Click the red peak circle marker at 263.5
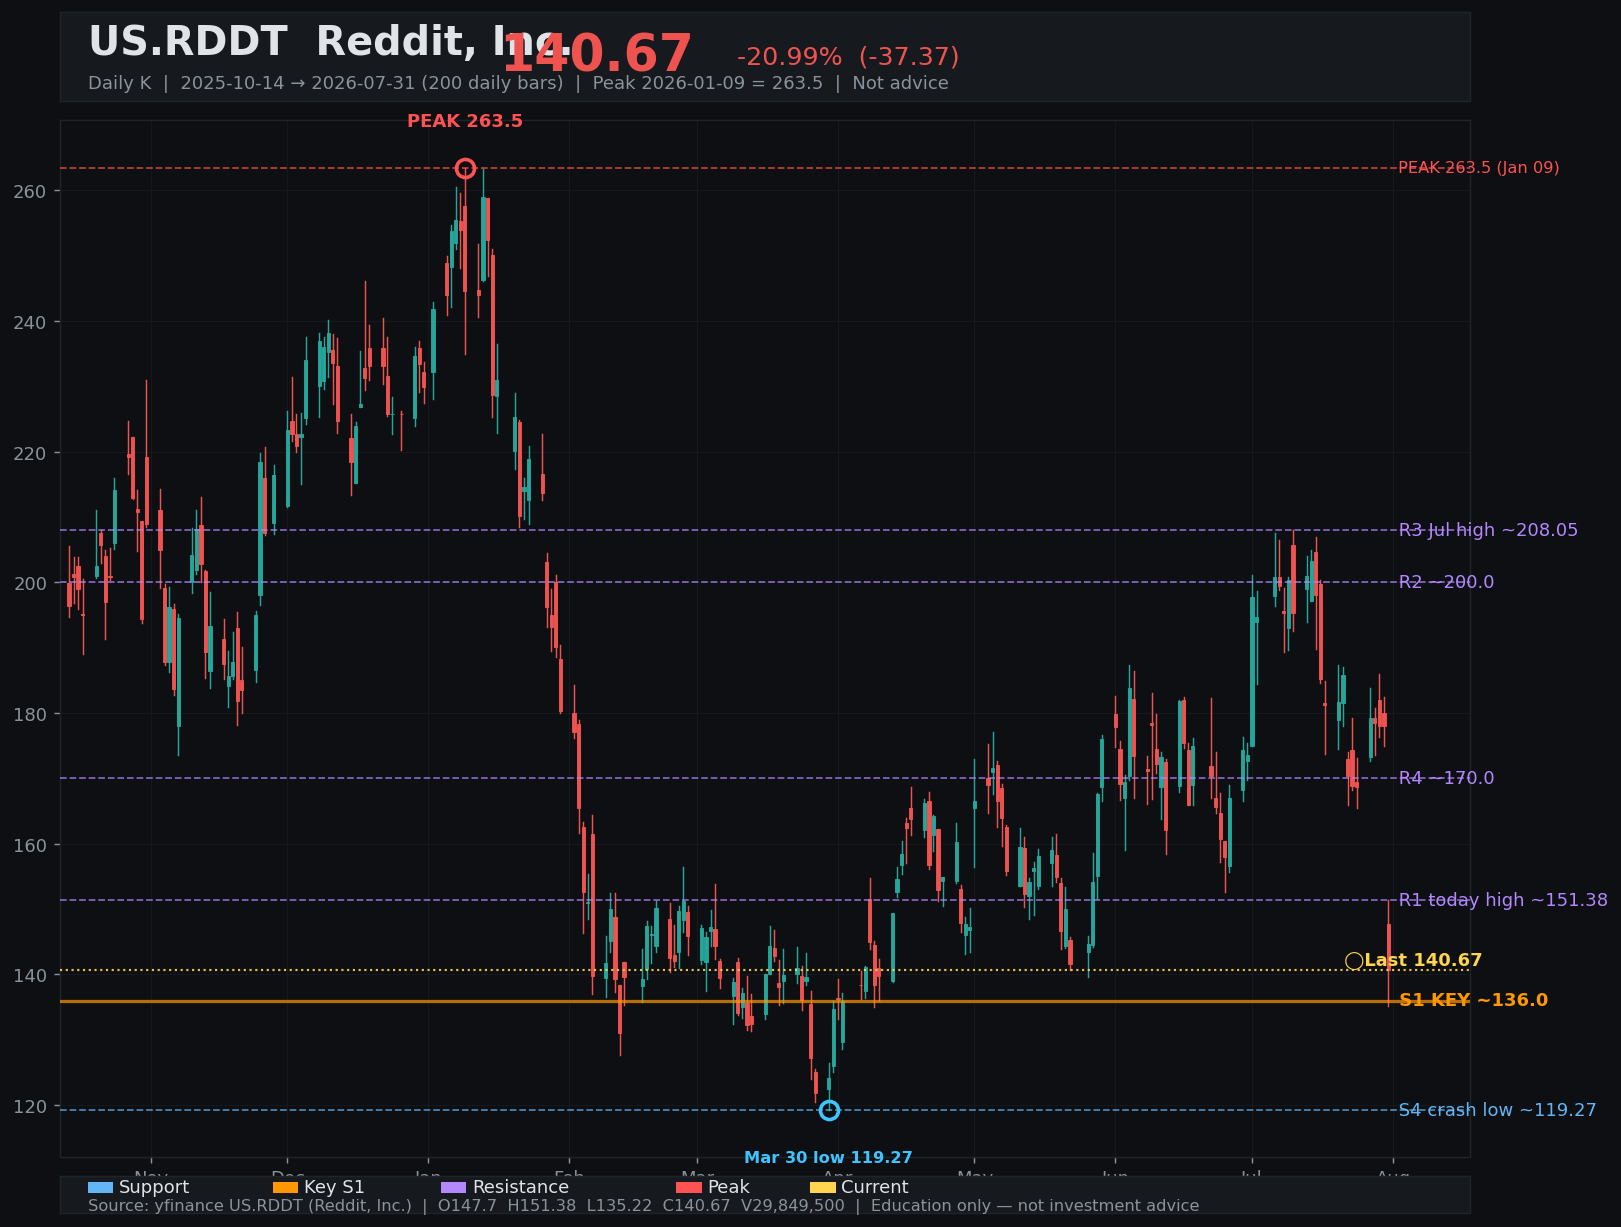This screenshot has width=1621, height=1227. coord(465,168)
